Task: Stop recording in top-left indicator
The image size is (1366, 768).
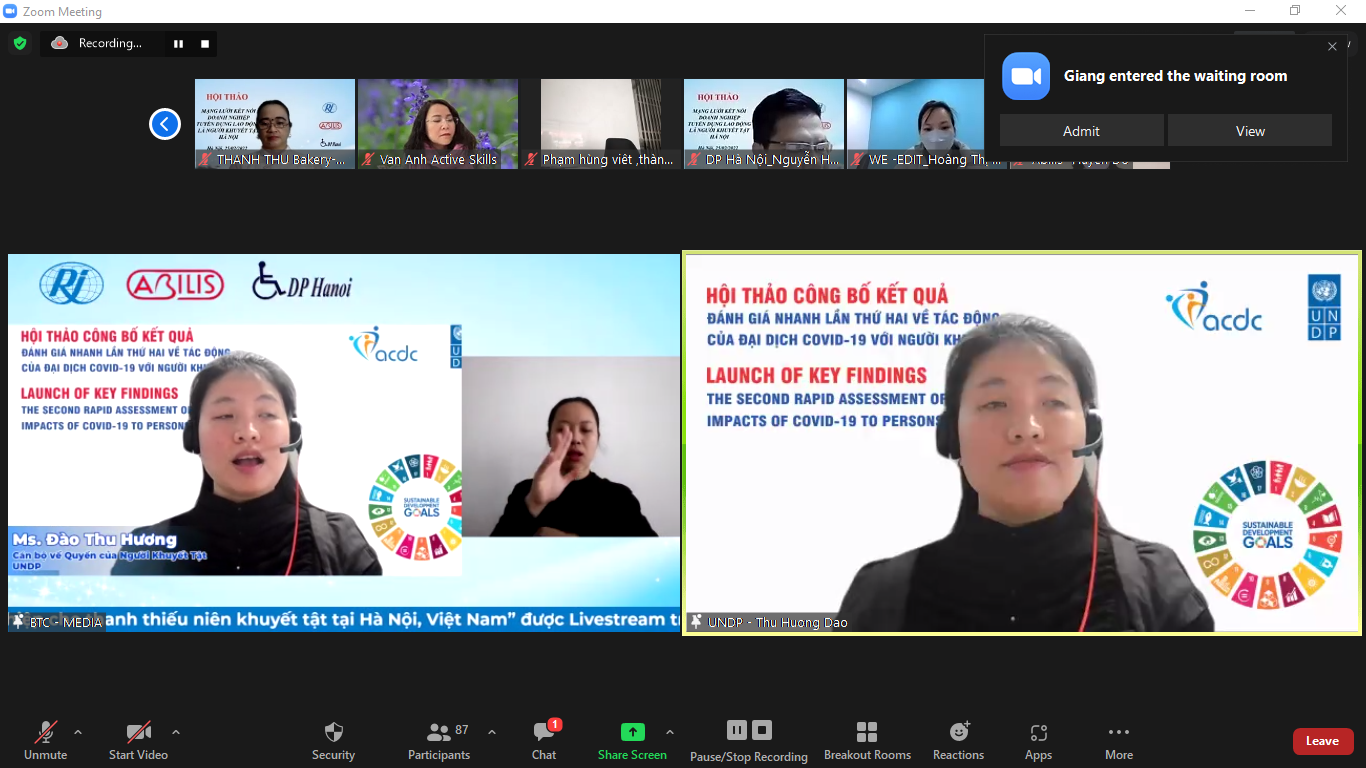Action: (205, 43)
